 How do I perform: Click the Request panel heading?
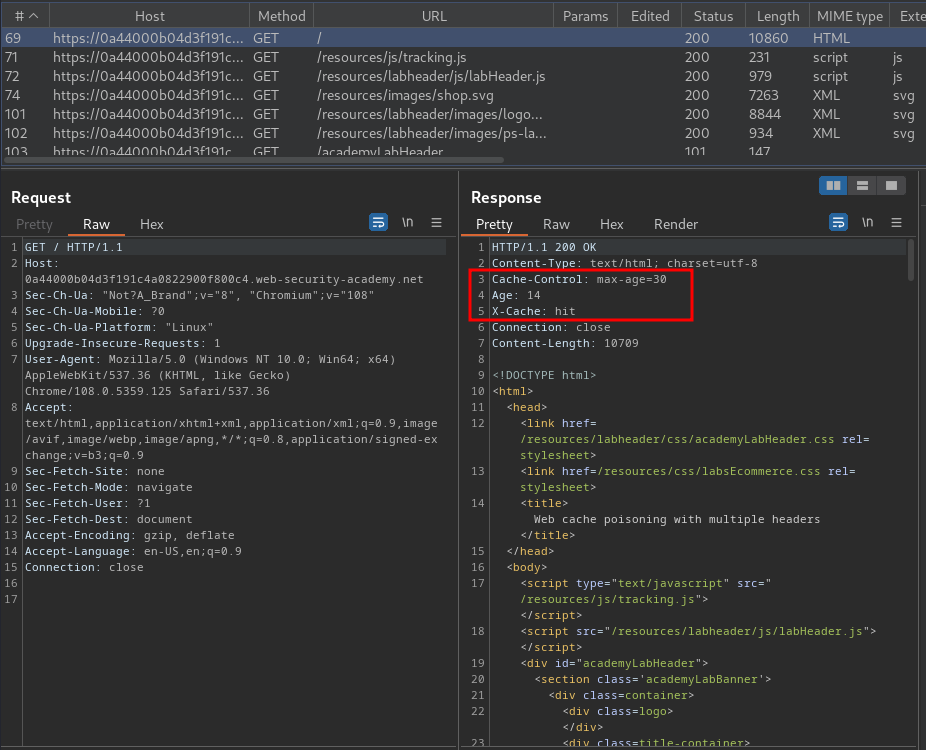(x=41, y=197)
